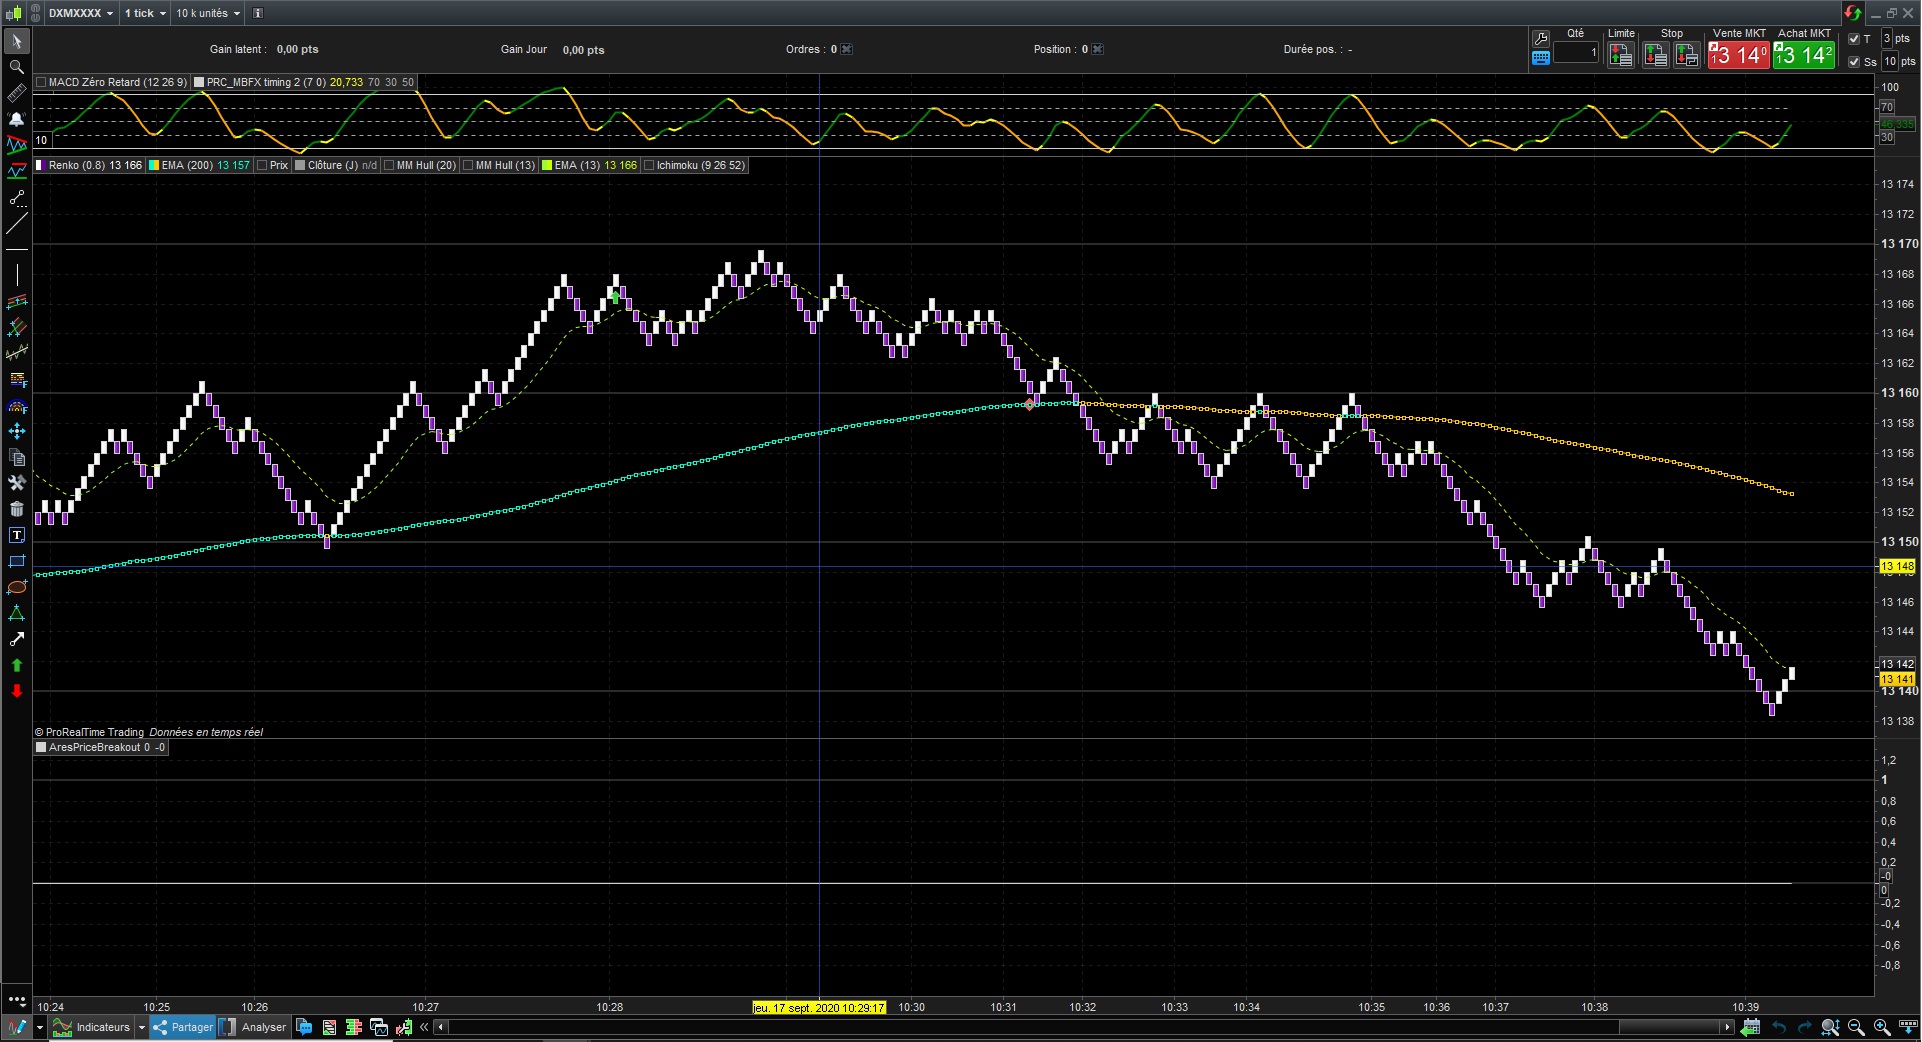1922x1042 pixels.
Task: Open the Analyser menu
Action: tap(262, 1027)
